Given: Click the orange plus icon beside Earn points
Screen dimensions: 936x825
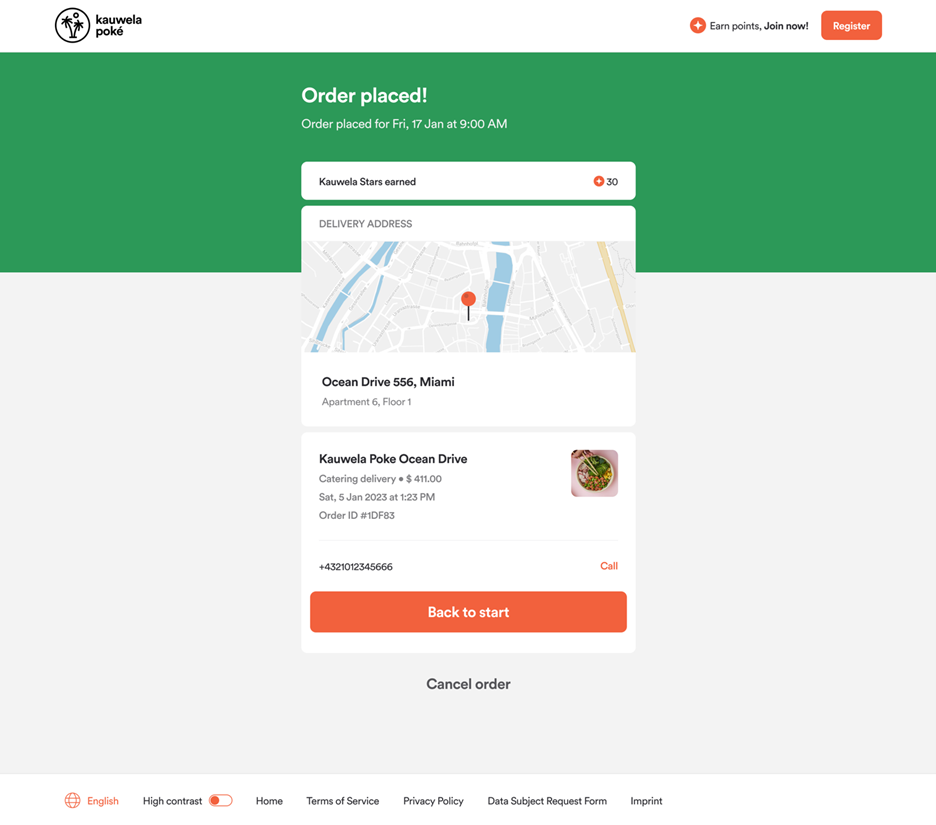Looking at the screenshot, I should 697,26.
